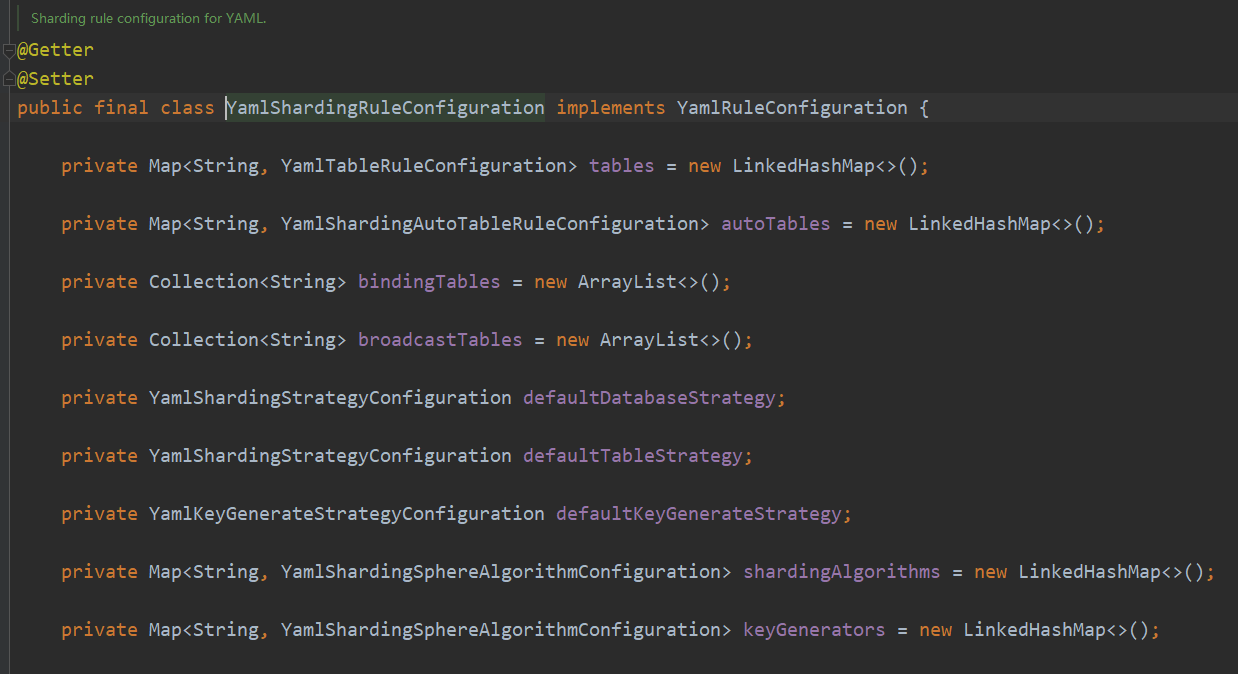
Task: Click the YamlShardingAutoTableRuleConfiguration type
Action: click(x=490, y=224)
